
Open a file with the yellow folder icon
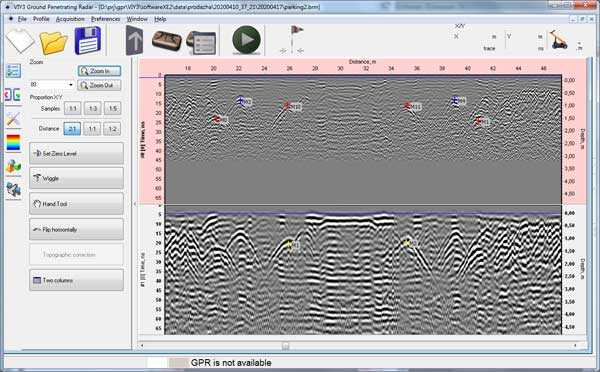point(53,42)
